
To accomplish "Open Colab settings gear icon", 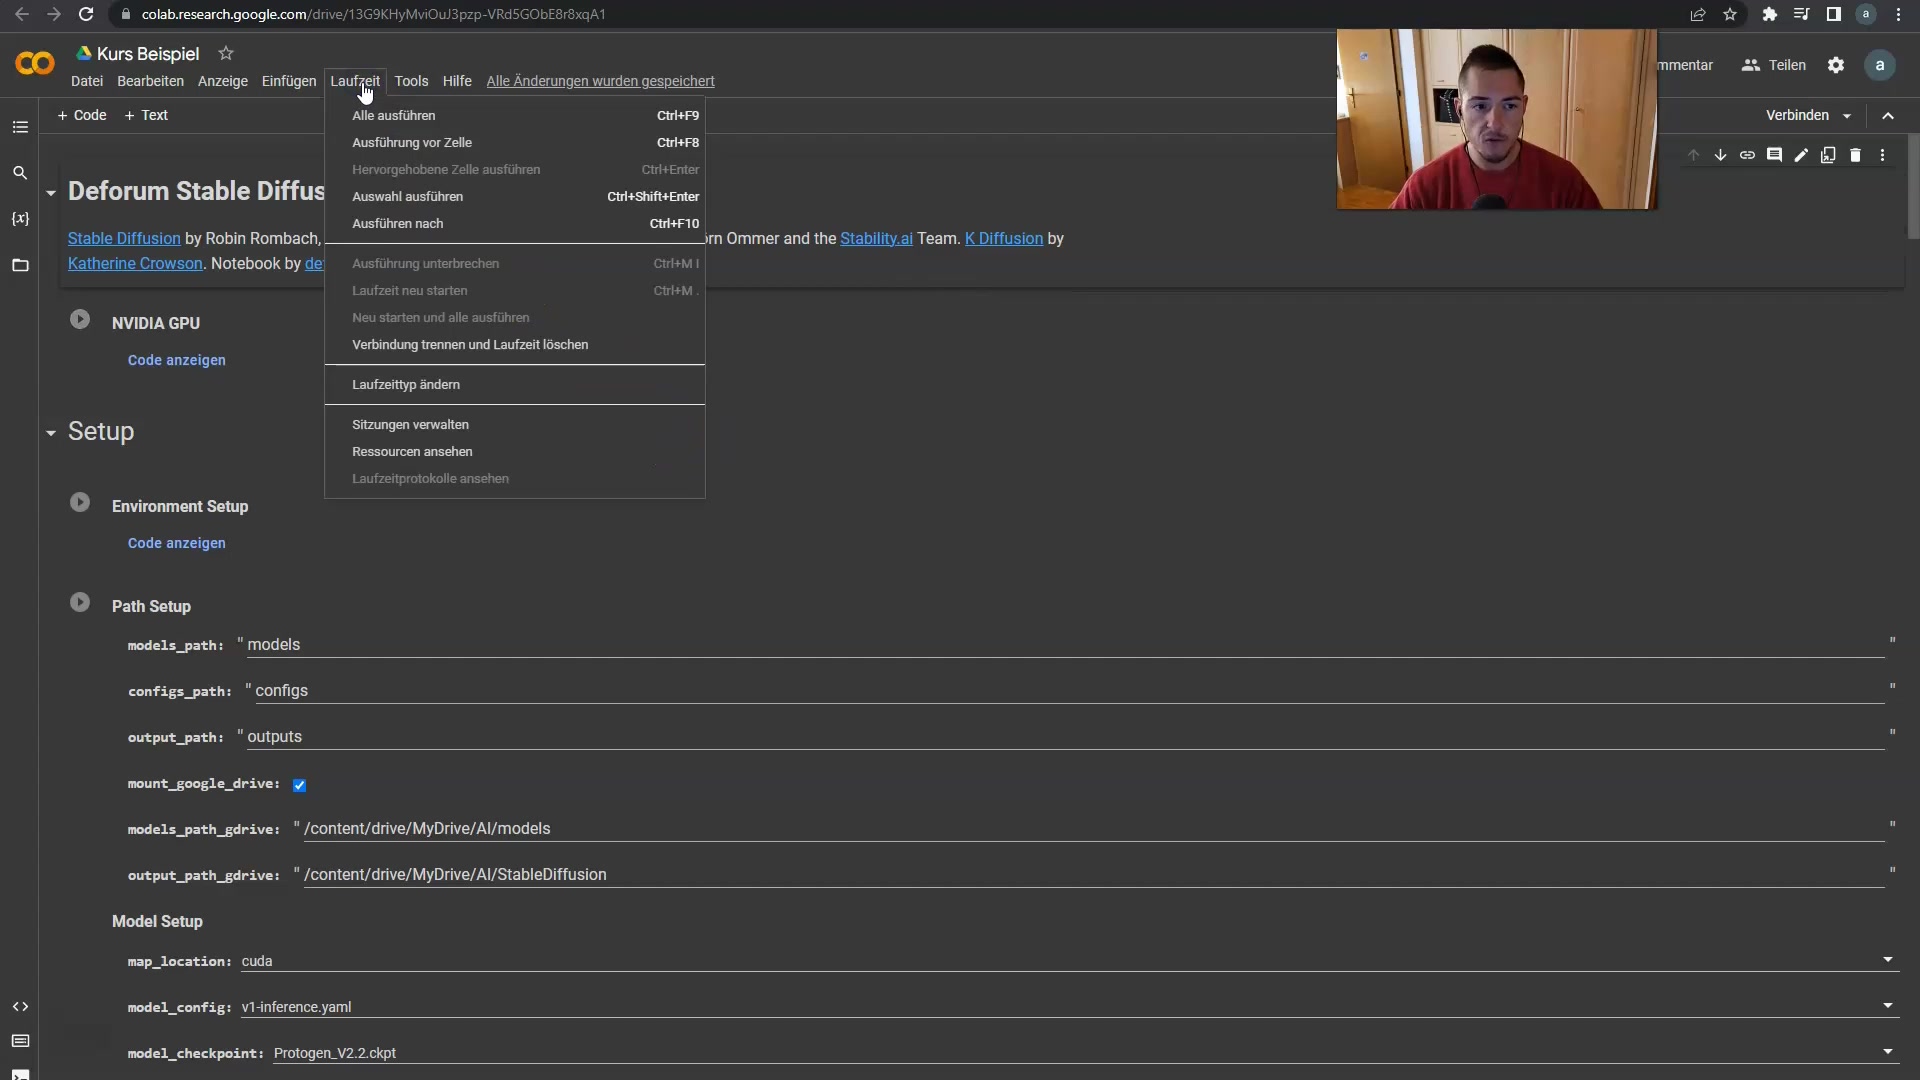I will pyautogui.click(x=1836, y=65).
